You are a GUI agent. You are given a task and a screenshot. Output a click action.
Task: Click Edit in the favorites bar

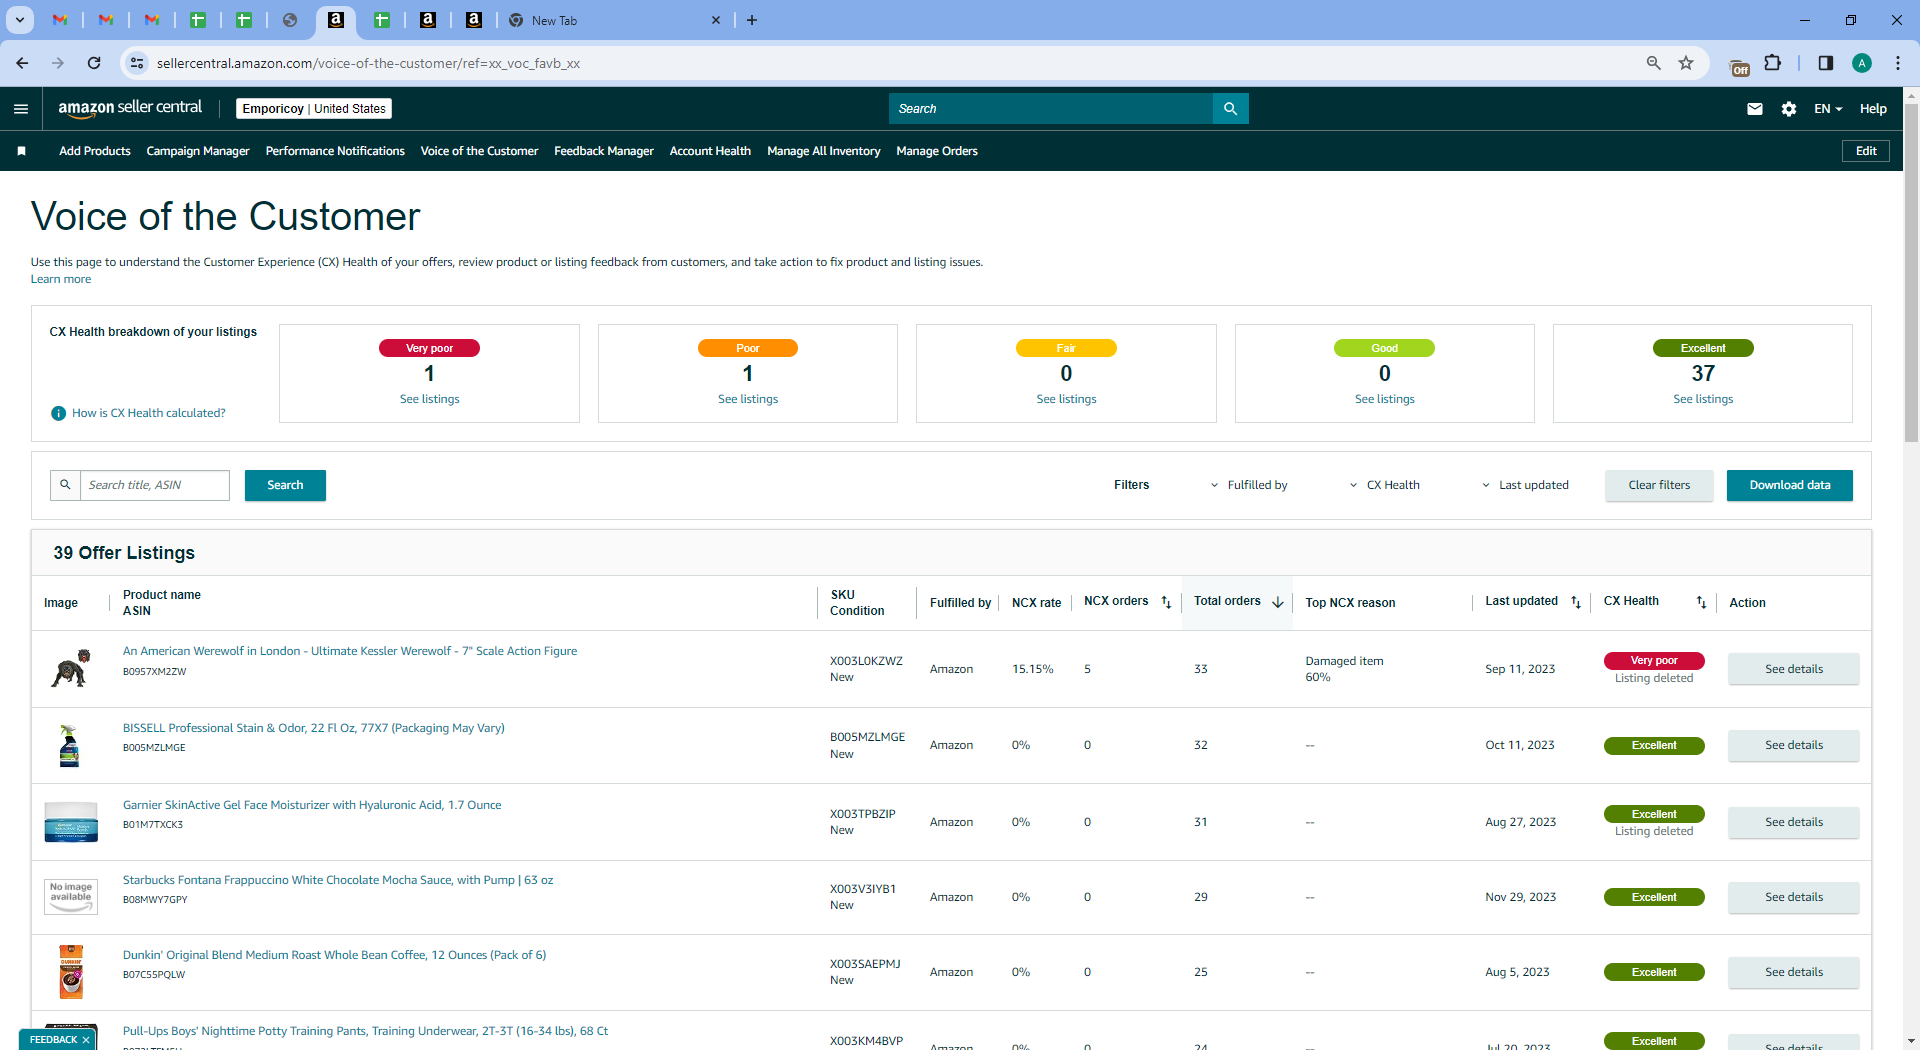coord(1866,151)
